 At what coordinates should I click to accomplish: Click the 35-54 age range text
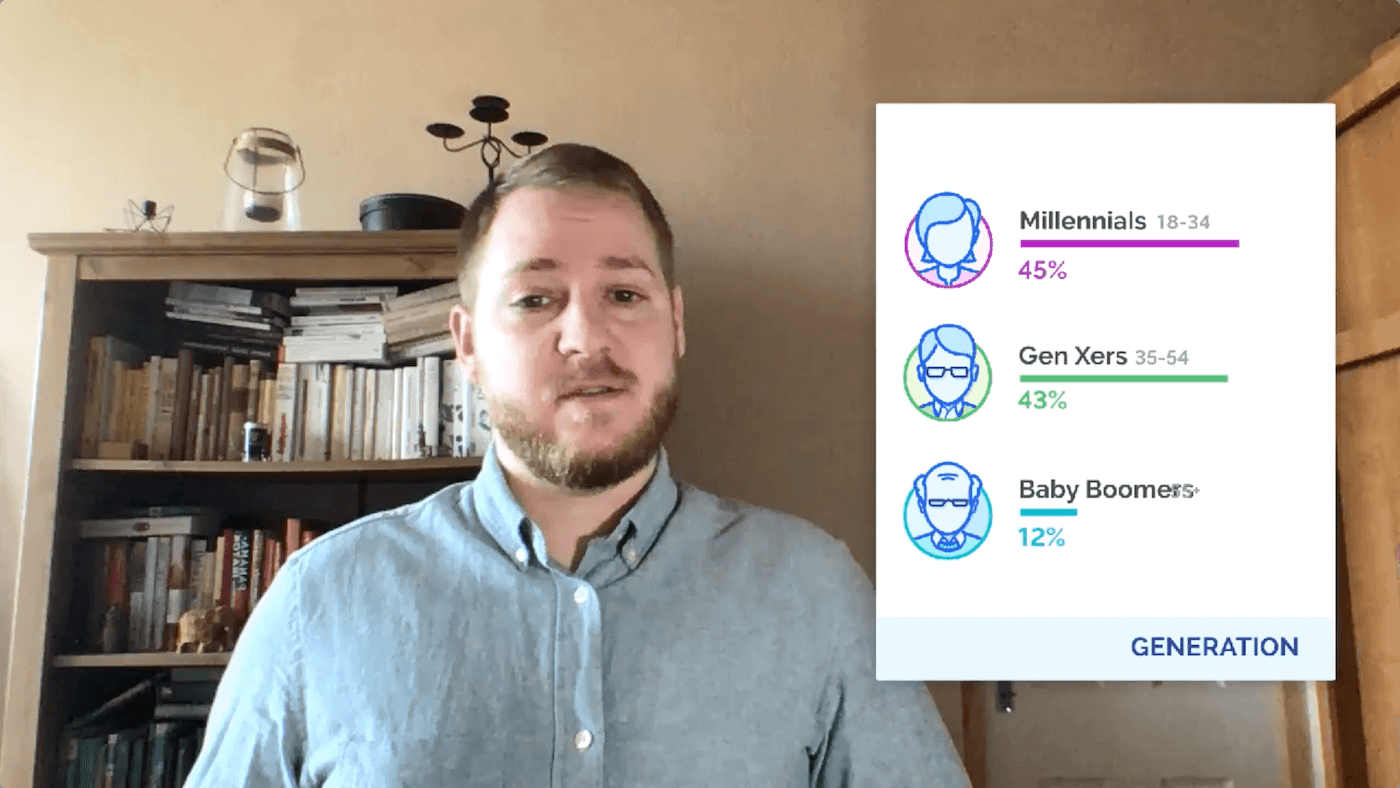pyautogui.click(x=1161, y=358)
